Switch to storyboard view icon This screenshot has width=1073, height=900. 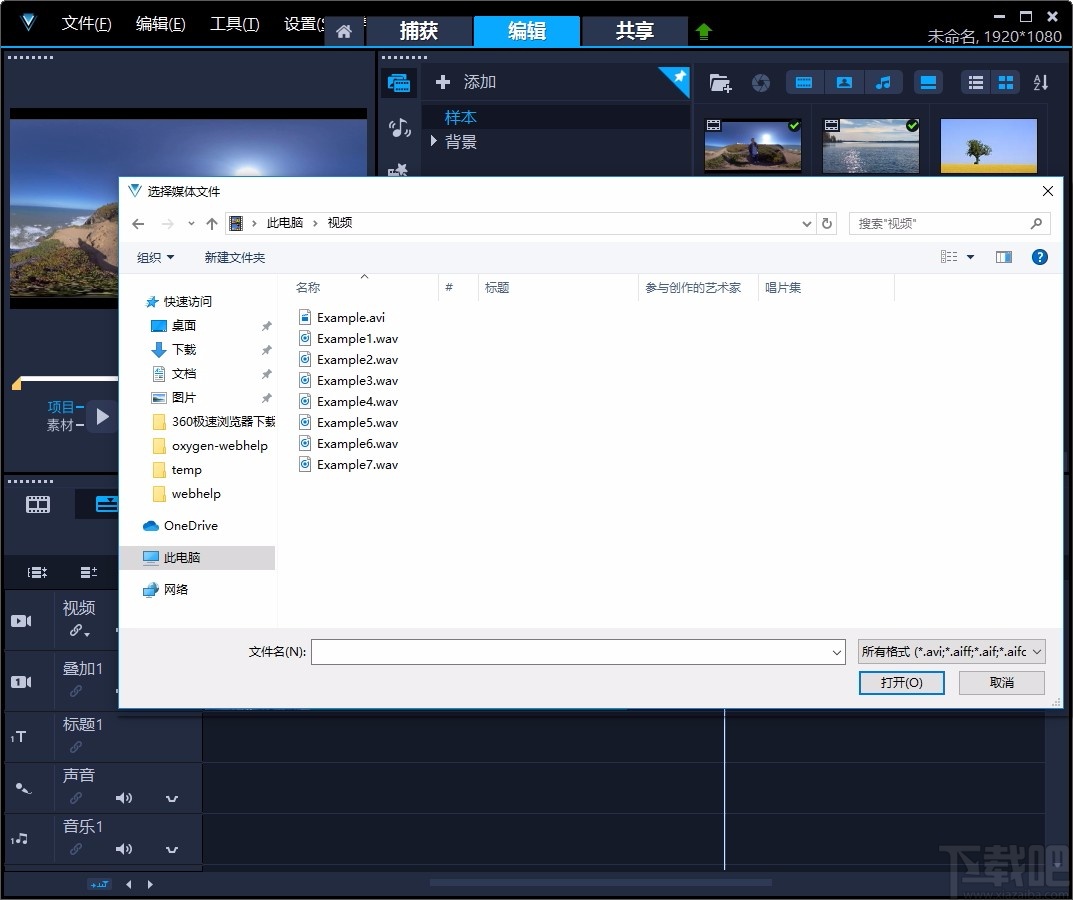[x=38, y=504]
